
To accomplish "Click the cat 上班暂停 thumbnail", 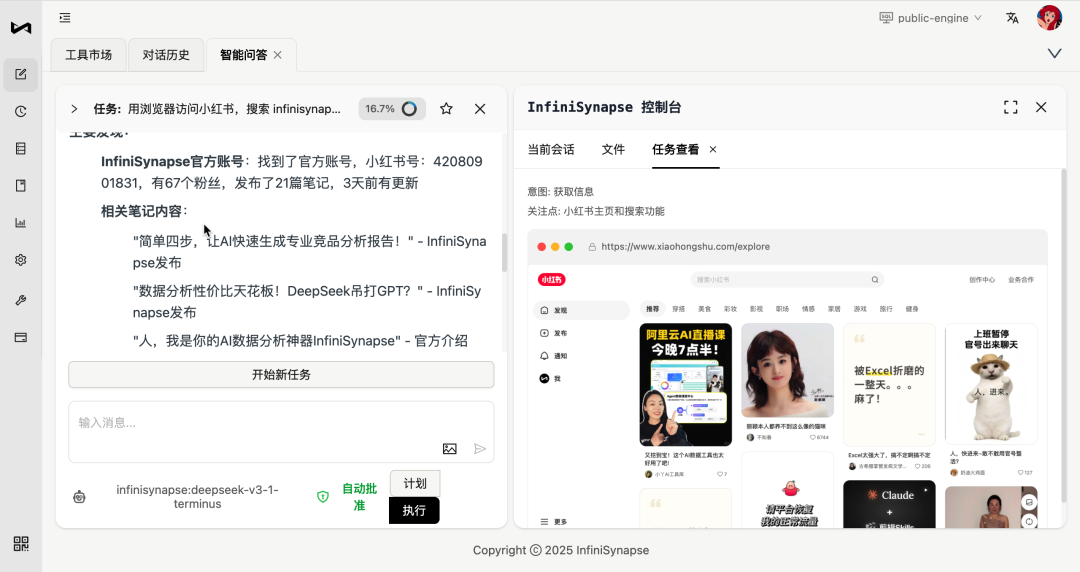I will tap(991, 384).
